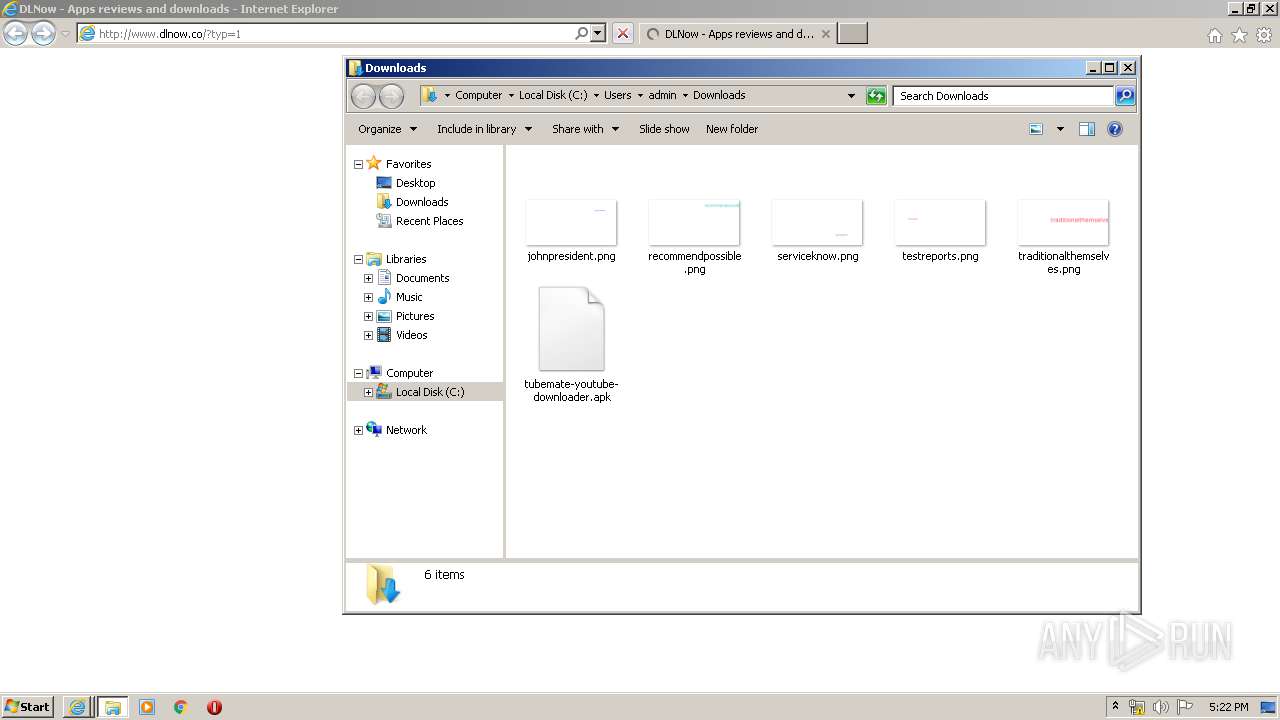Select recommendpossible.png thumbnail
1280x720 pixels.
pos(694,222)
